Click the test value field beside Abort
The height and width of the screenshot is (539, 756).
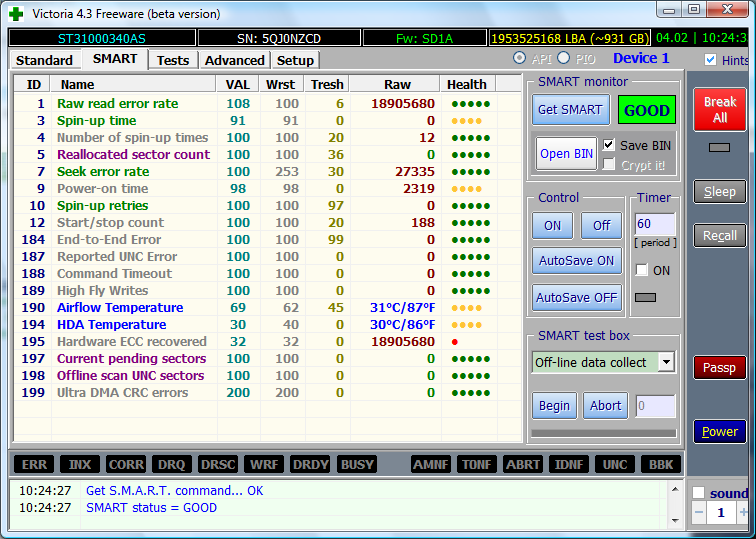655,406
